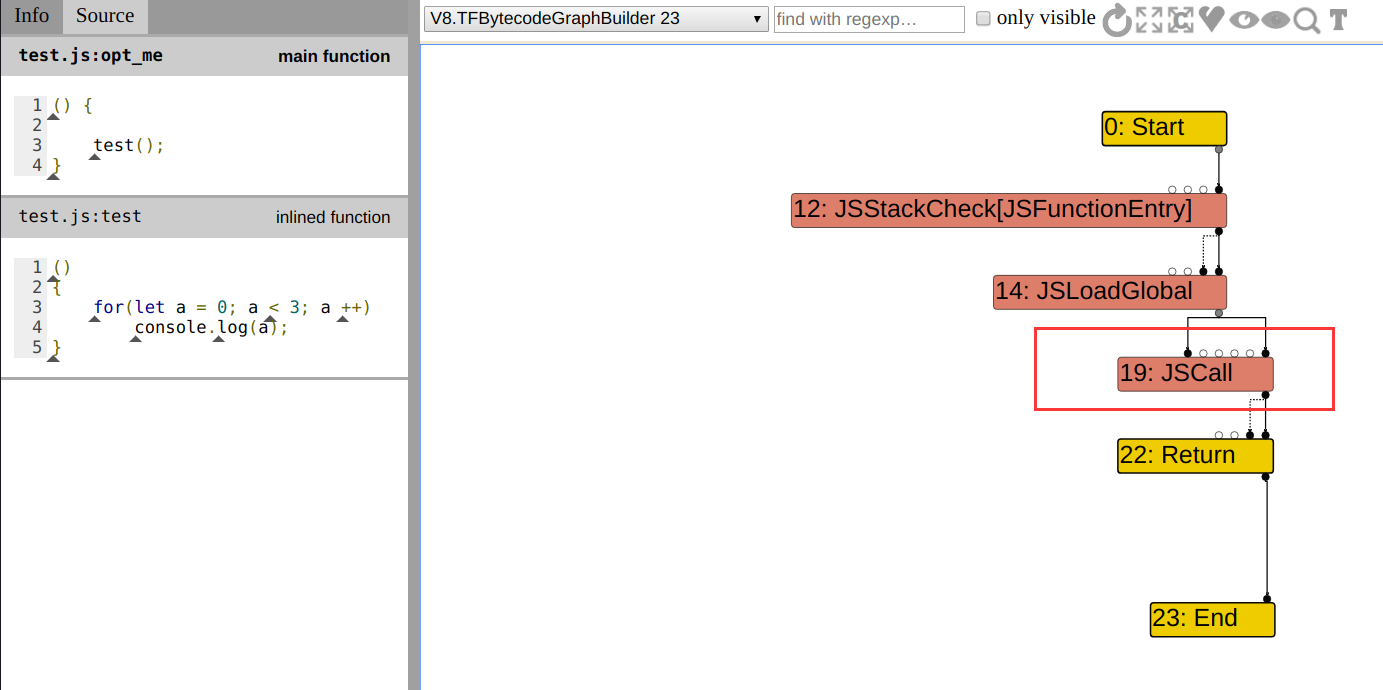Screen dimensions: 1383x690
Task: Click the heart-shaped toolbar icon
Action: 1212,19
